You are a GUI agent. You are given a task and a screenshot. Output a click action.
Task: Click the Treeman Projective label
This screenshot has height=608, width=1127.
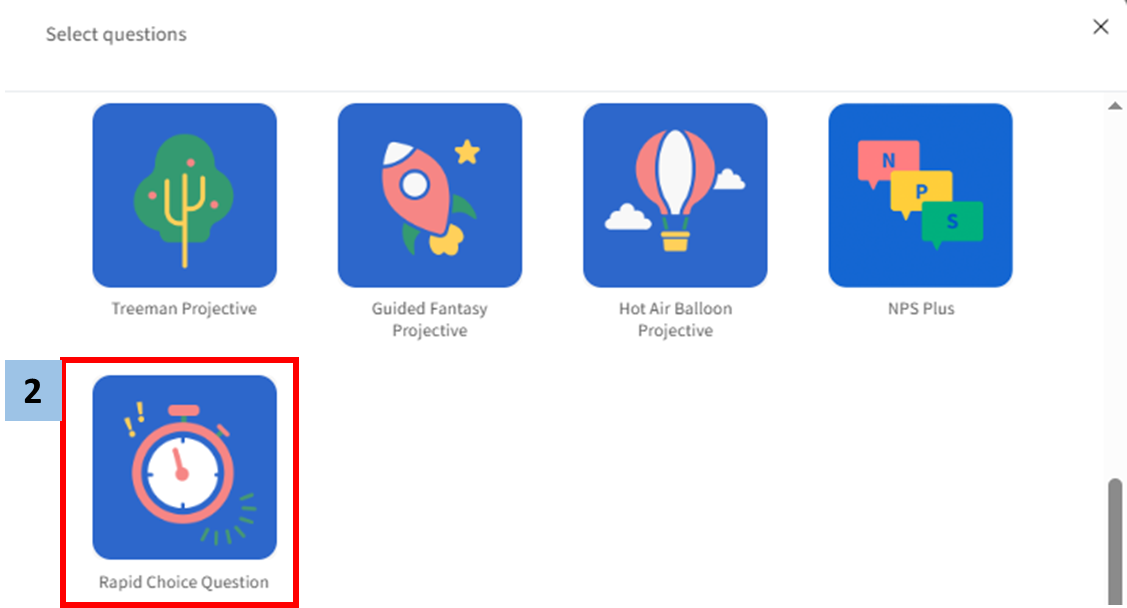[184, 308]
